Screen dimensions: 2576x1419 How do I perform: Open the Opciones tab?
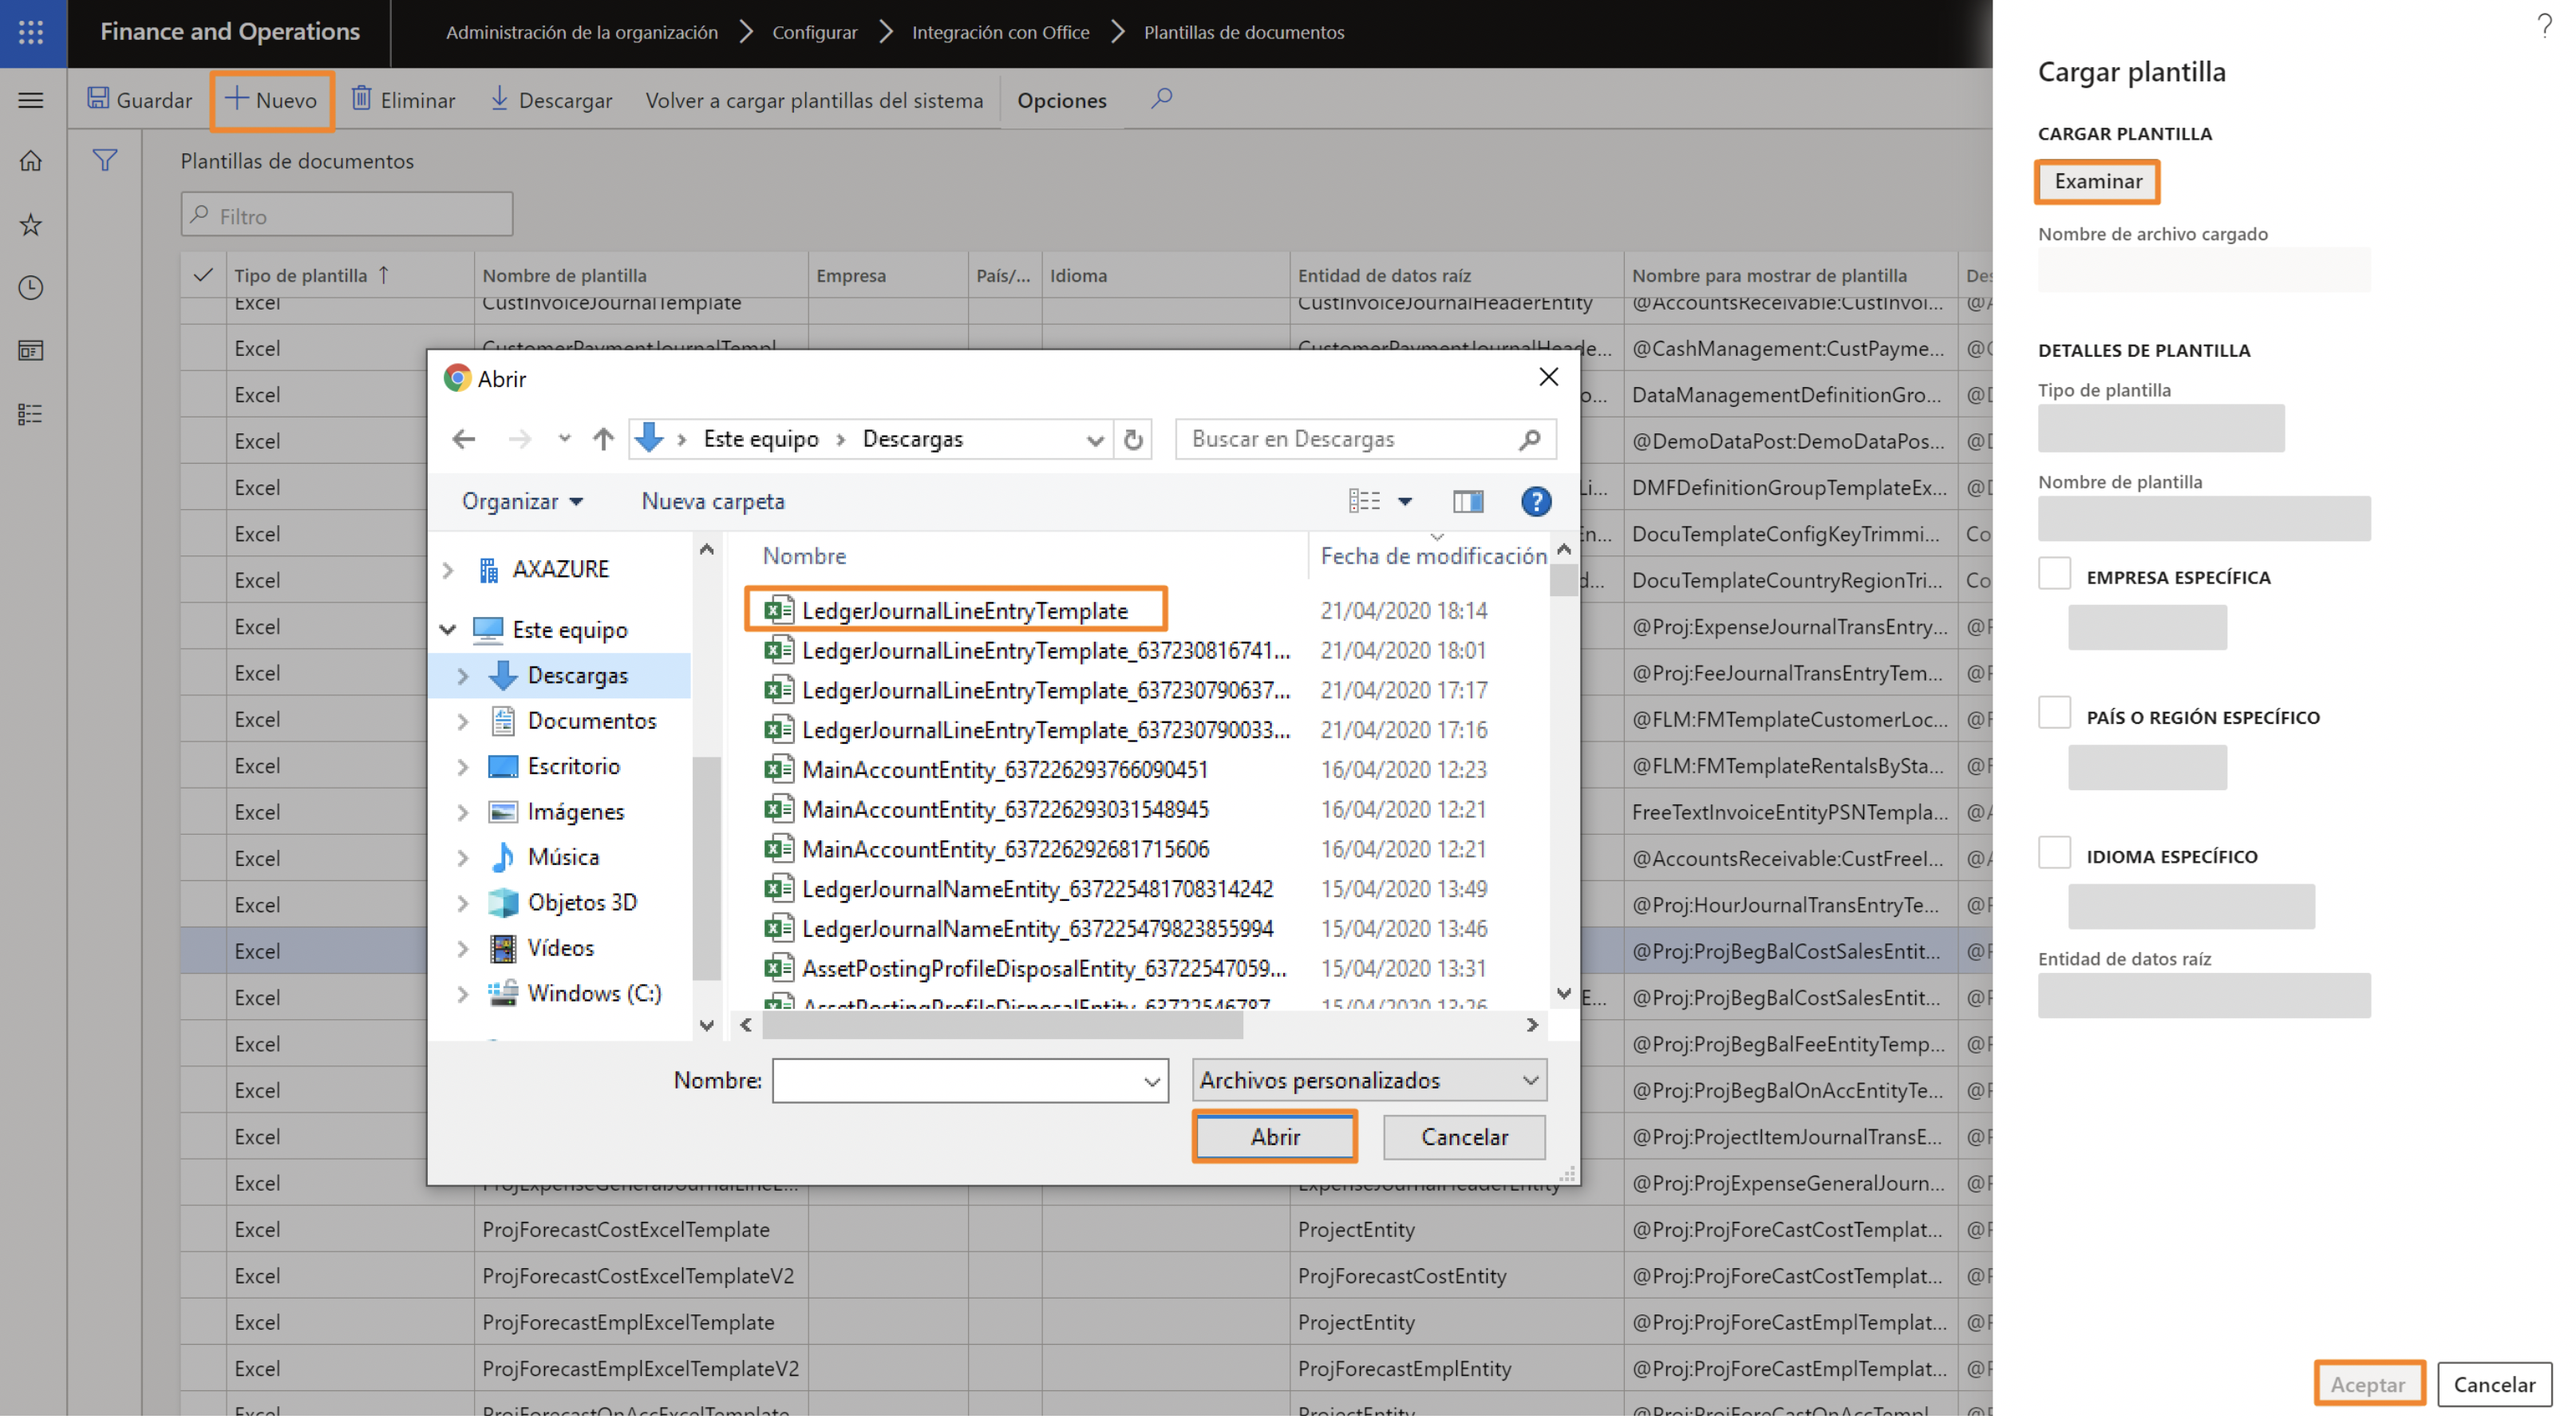[x=1061, y=100]
